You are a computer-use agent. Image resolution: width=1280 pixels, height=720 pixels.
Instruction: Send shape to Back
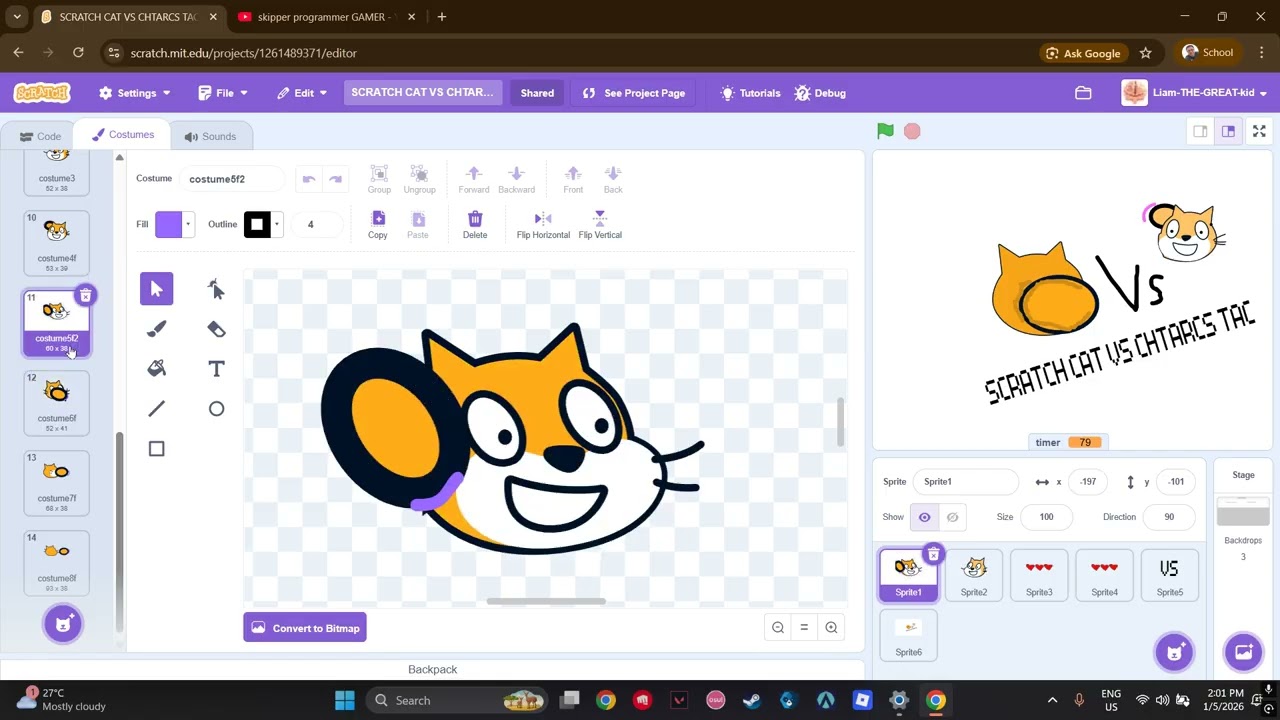pyautogui.click(x=613, y=179)
